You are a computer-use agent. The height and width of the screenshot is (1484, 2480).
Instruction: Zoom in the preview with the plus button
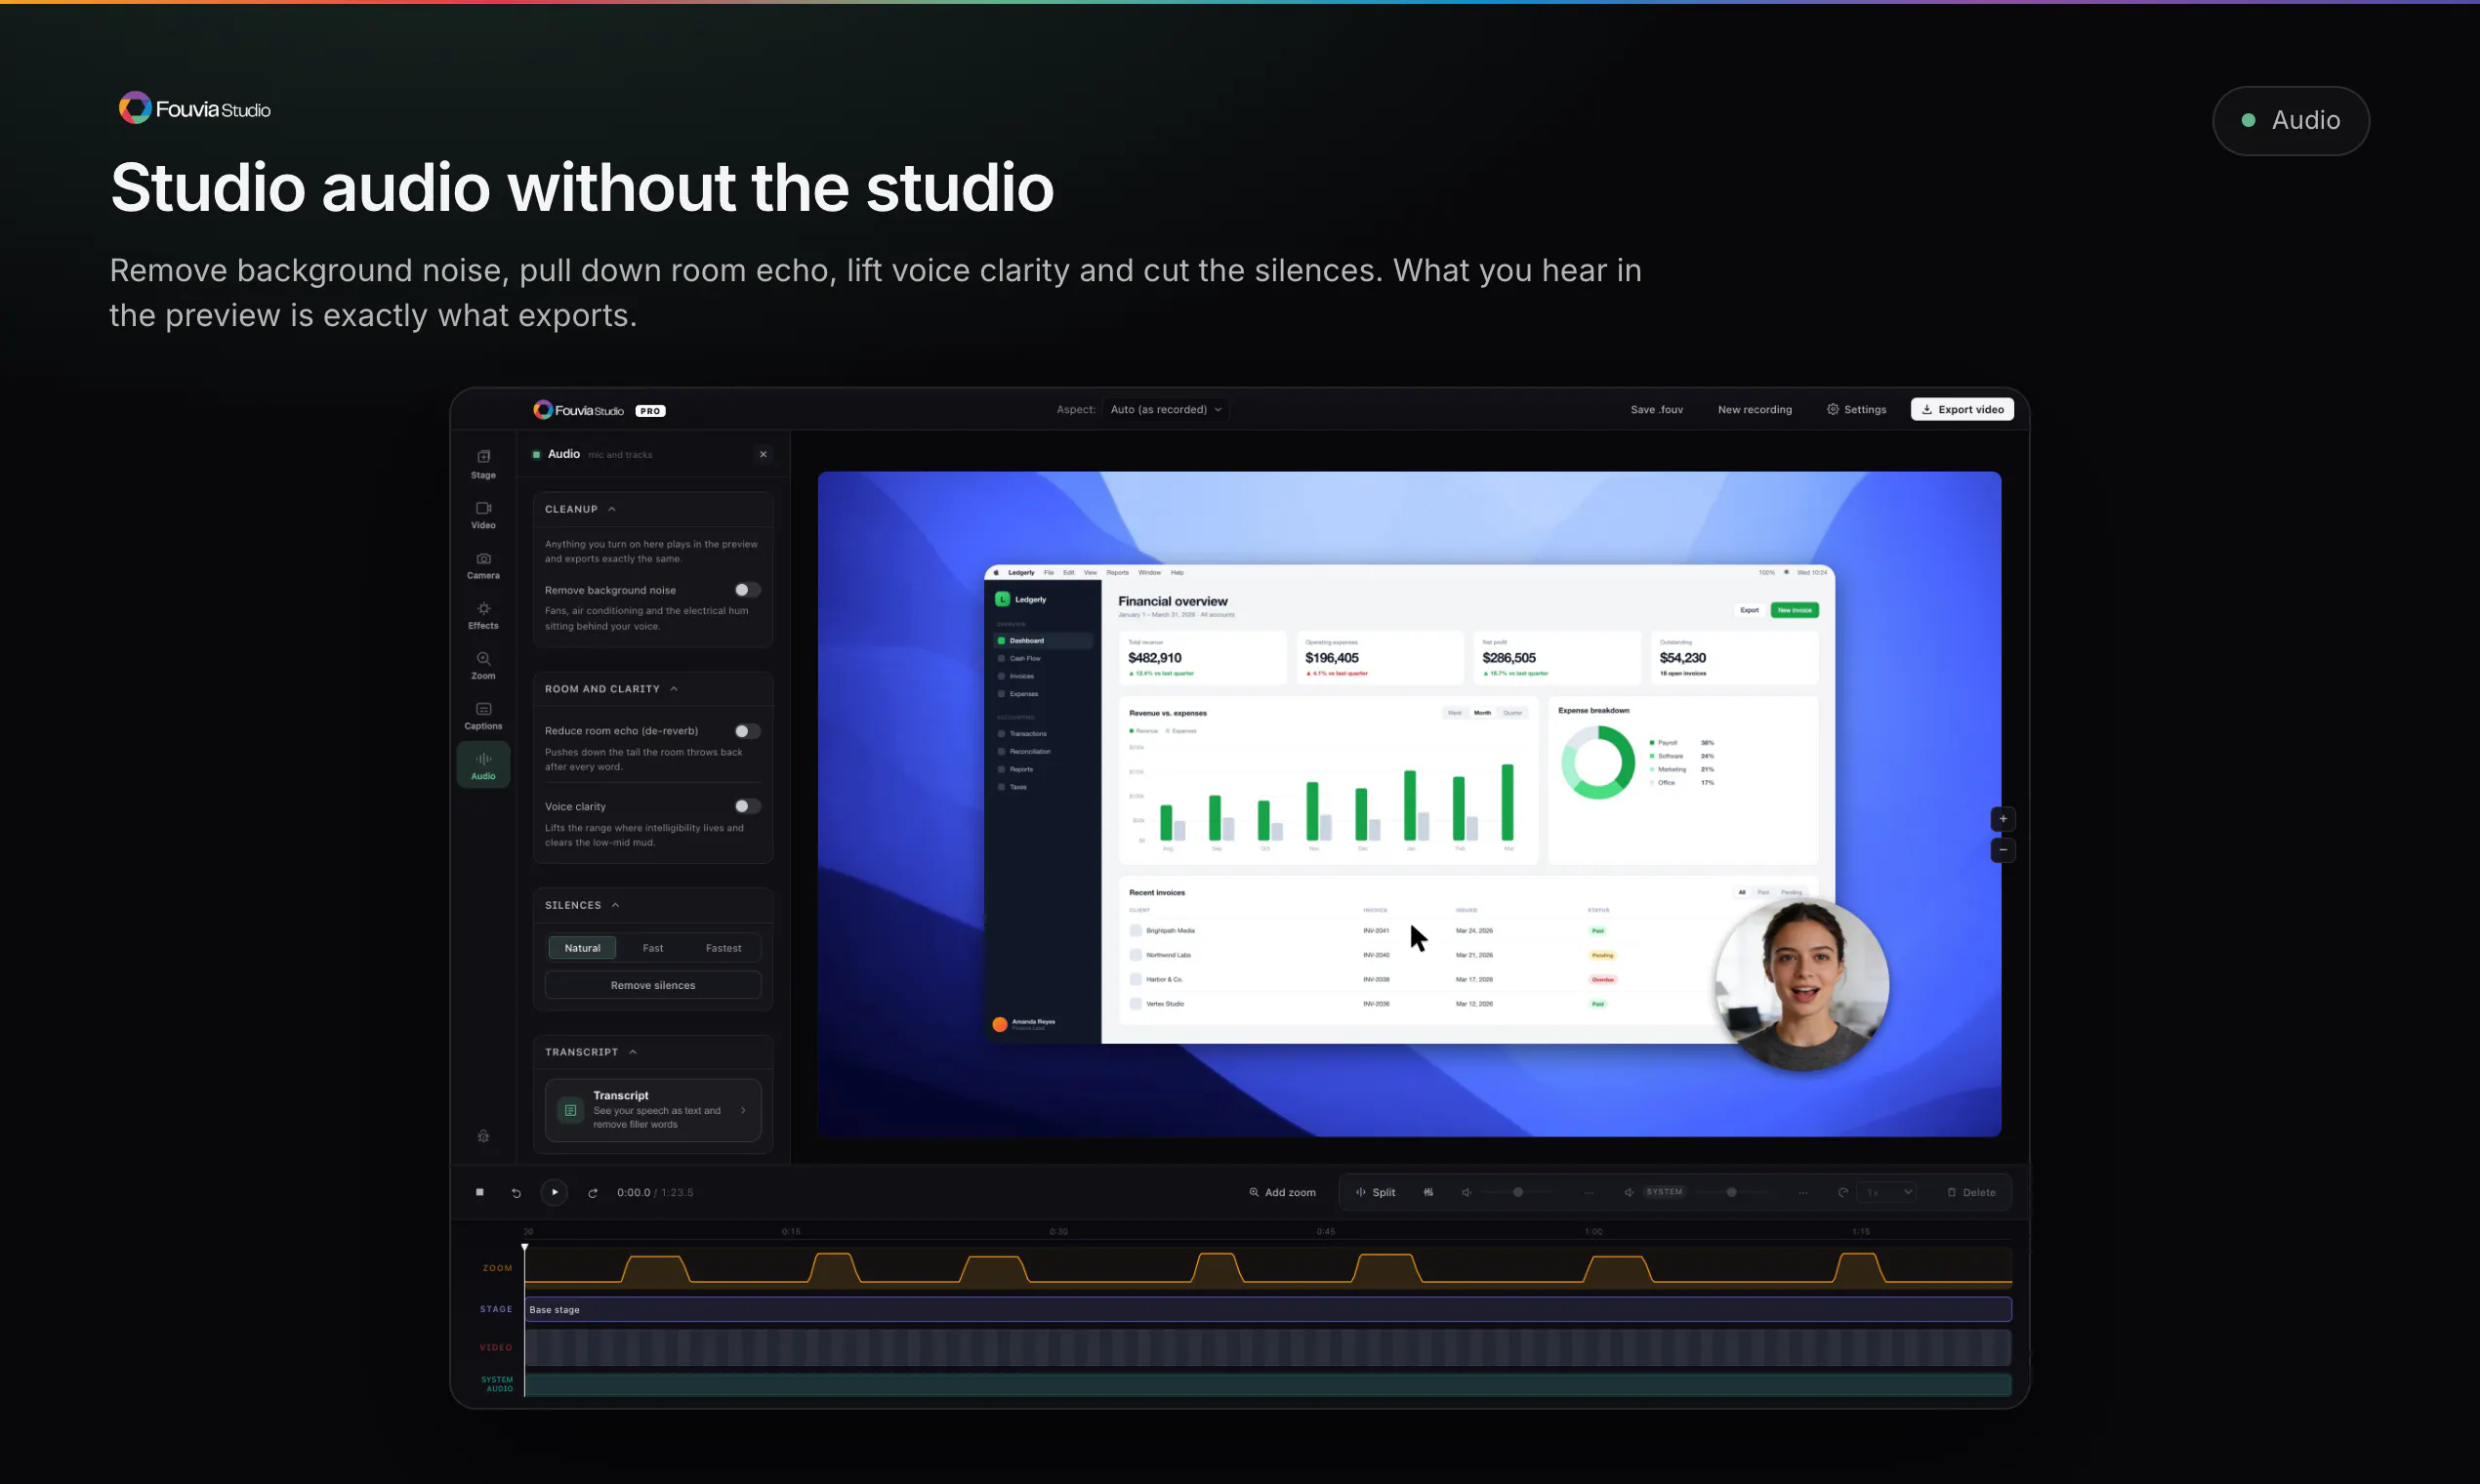(x=2003, y=819)
